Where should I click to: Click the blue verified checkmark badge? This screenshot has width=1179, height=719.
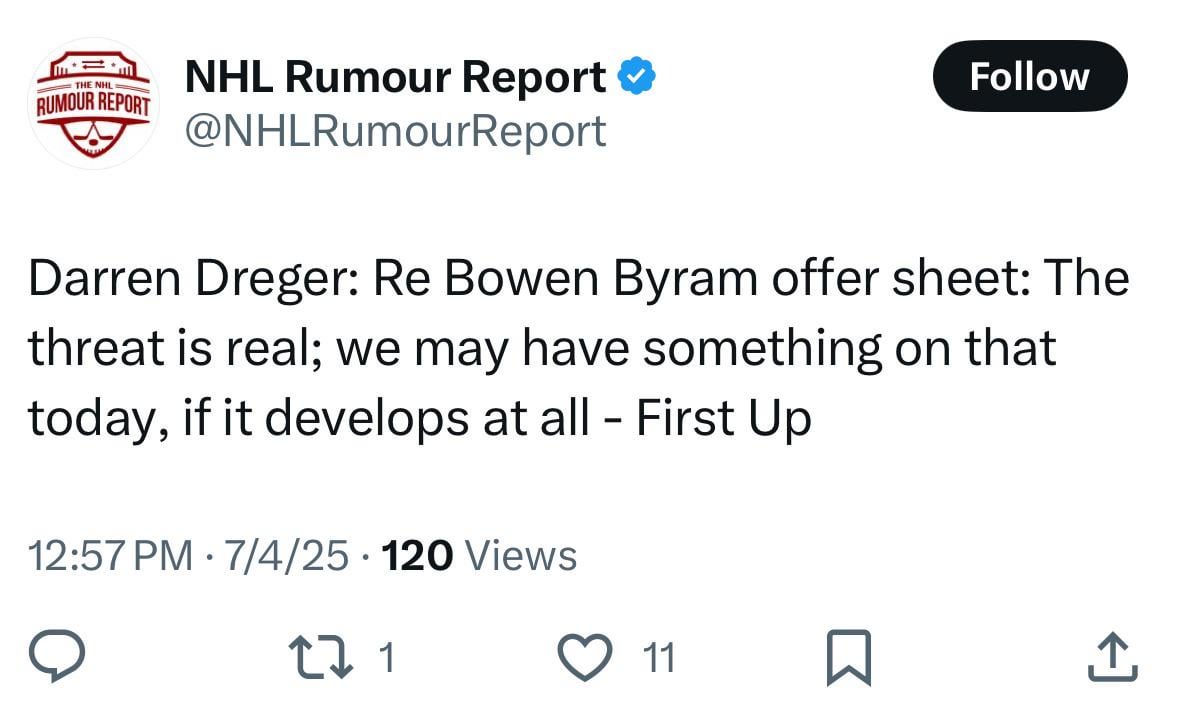click(x=636, y=77)
